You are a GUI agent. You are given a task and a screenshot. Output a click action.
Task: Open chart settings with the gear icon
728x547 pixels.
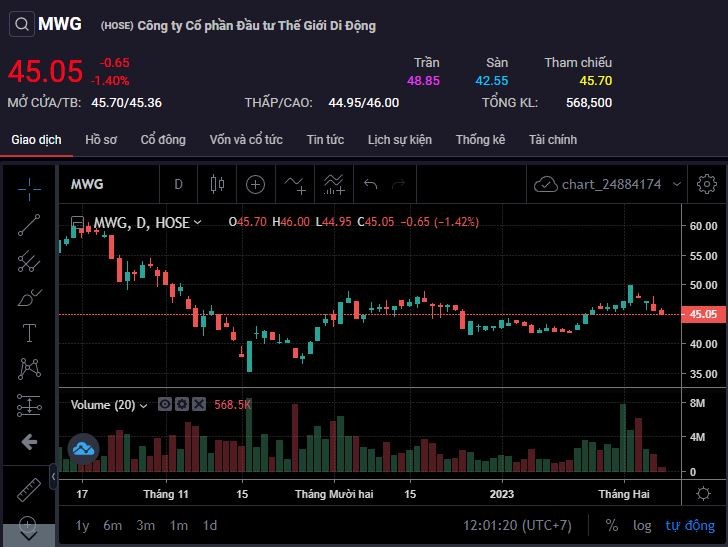pyautogui.click(x=707, y=184)
